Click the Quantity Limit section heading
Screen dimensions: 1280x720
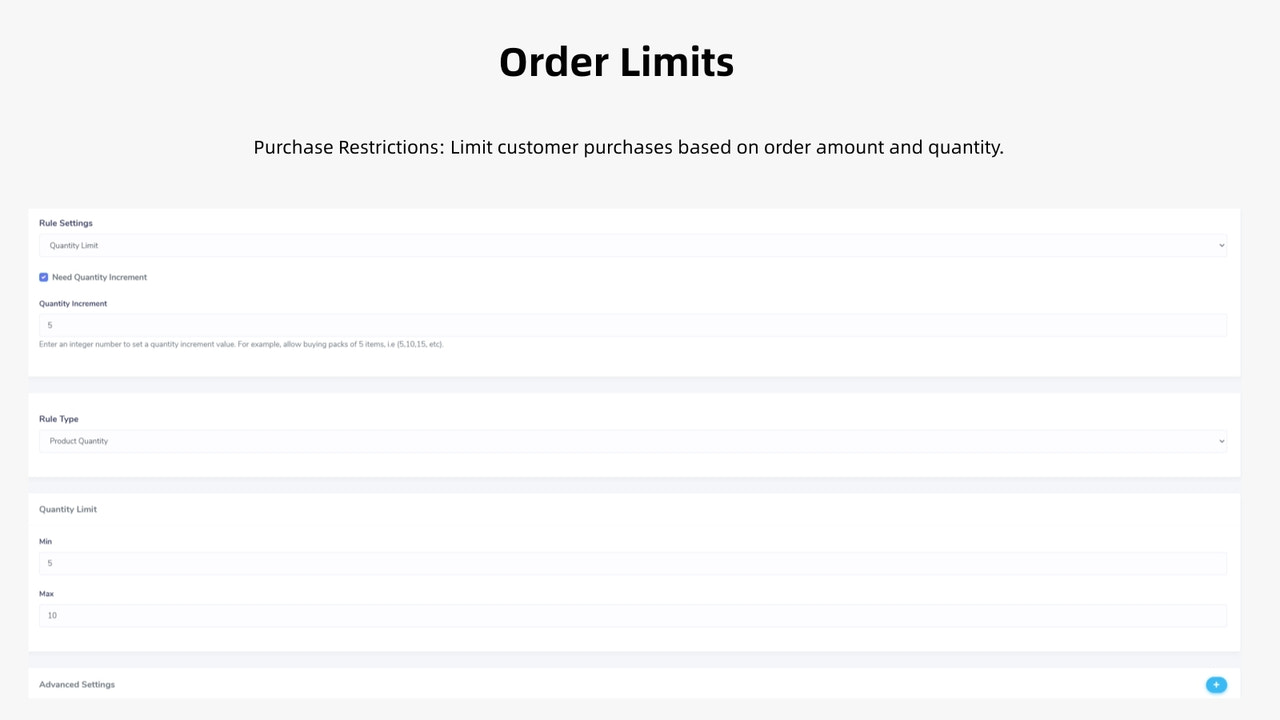(67, 509)
